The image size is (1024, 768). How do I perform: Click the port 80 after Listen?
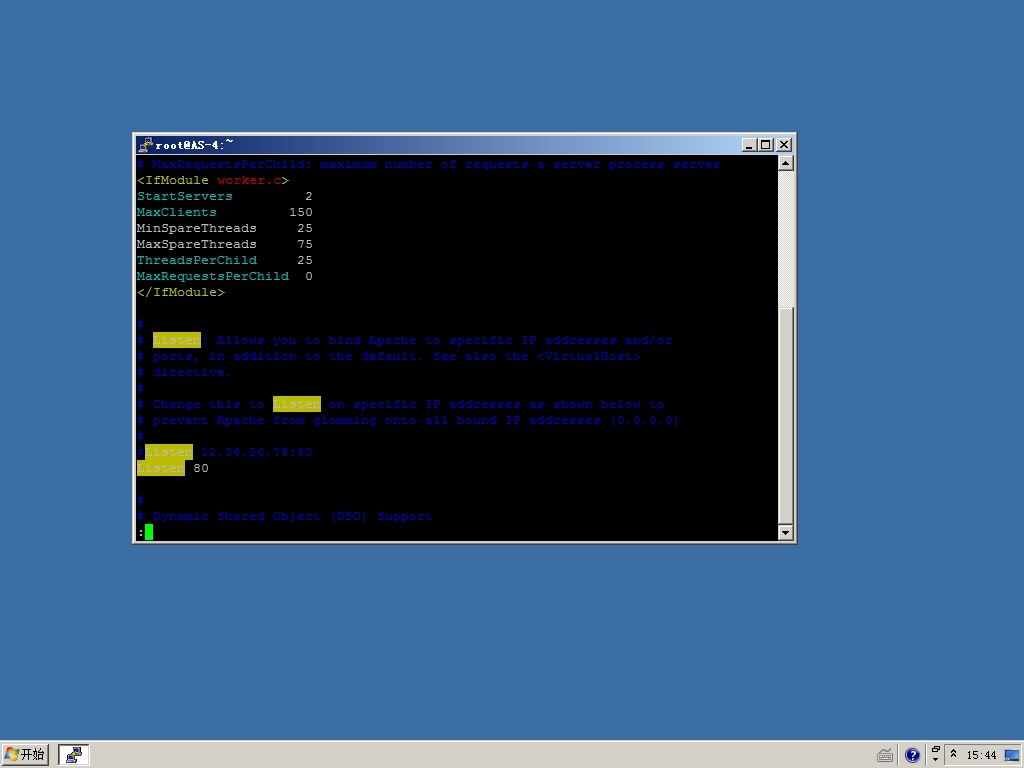201,468
